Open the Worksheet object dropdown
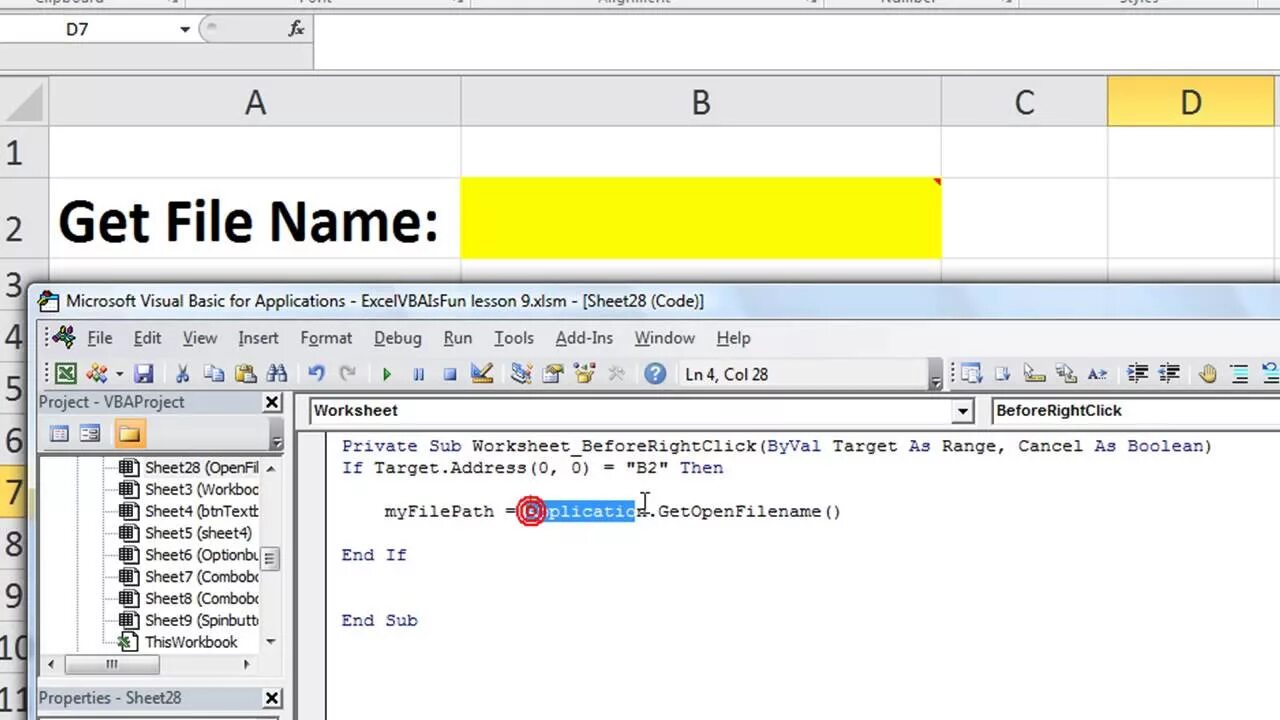Viewport: 1280px width, 720px height. click(962, 410)
